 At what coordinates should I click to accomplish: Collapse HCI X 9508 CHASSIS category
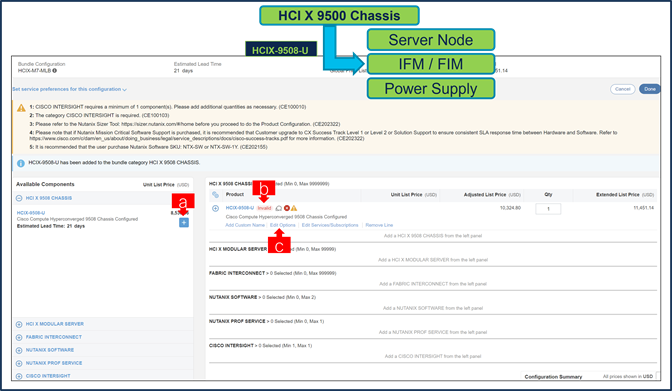click(19, 198)
